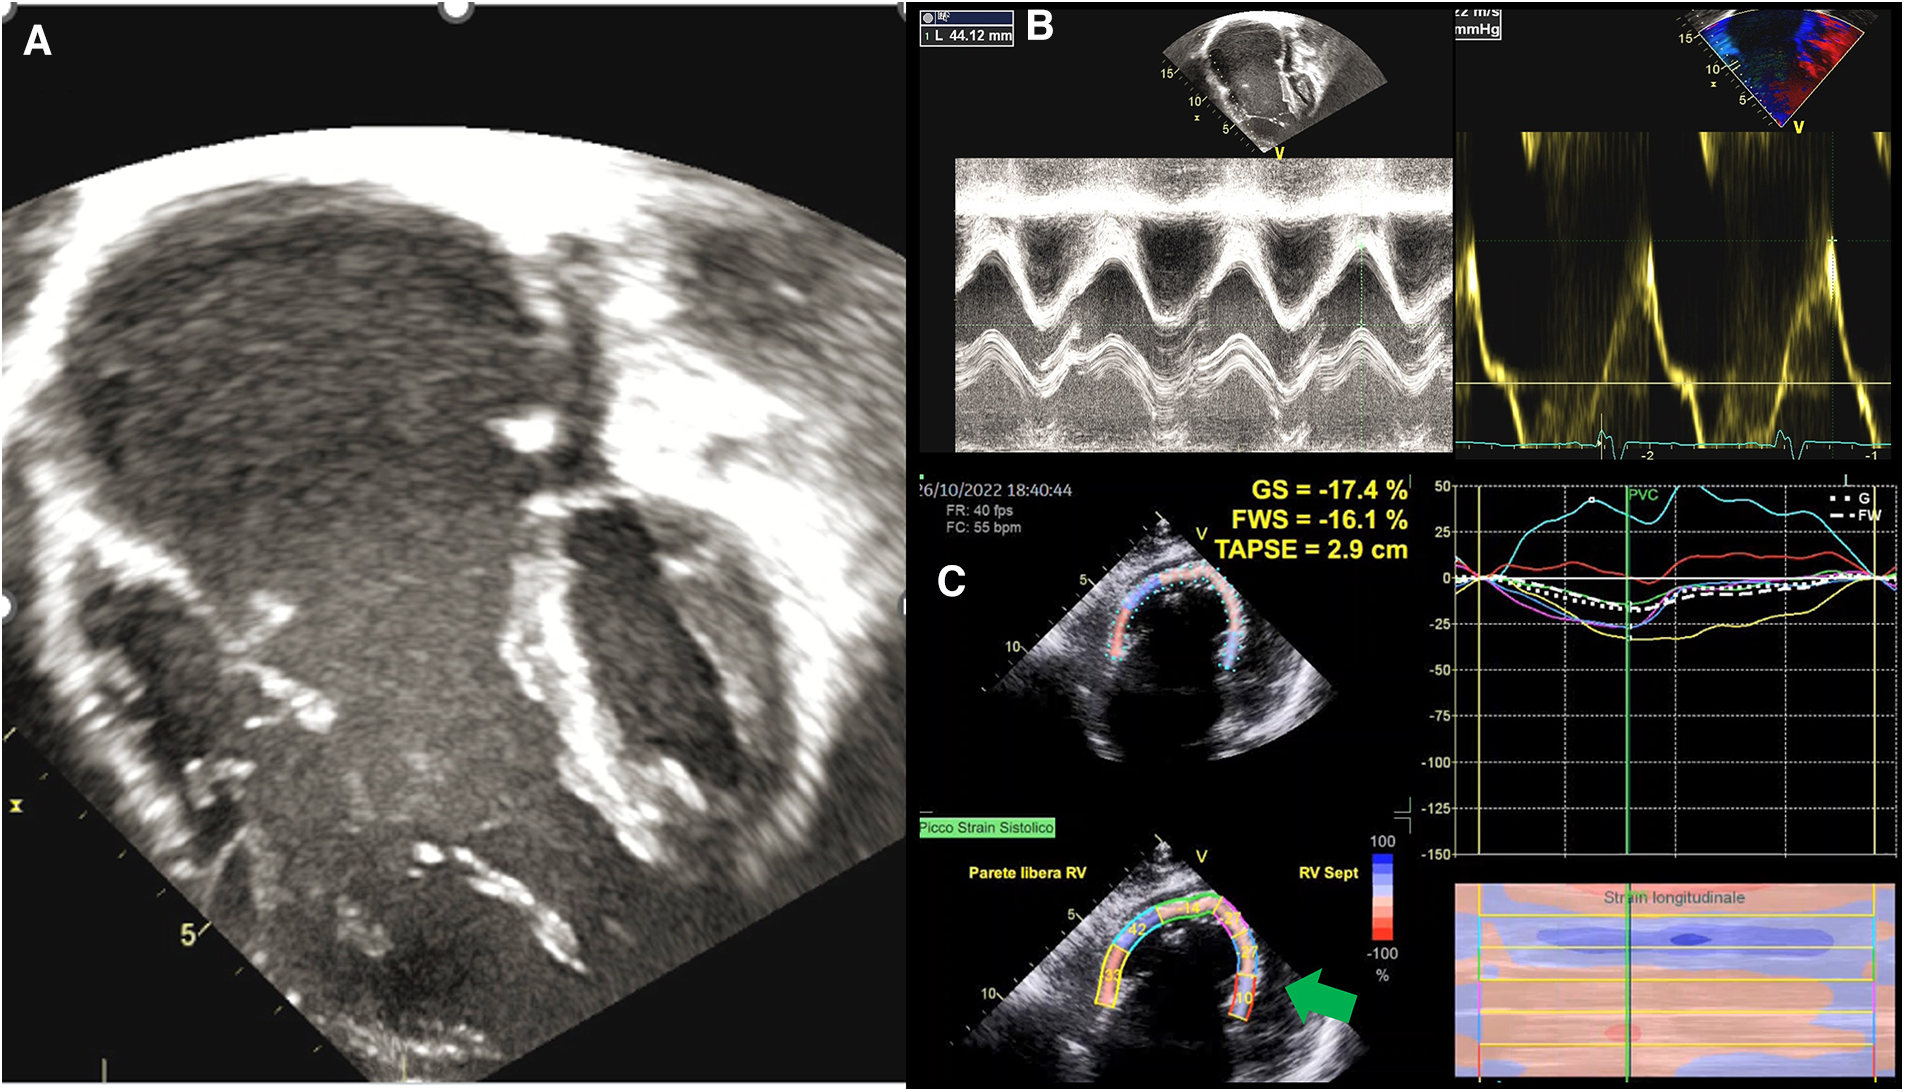Click the Strain longitudinale map title

[1674, 898]
